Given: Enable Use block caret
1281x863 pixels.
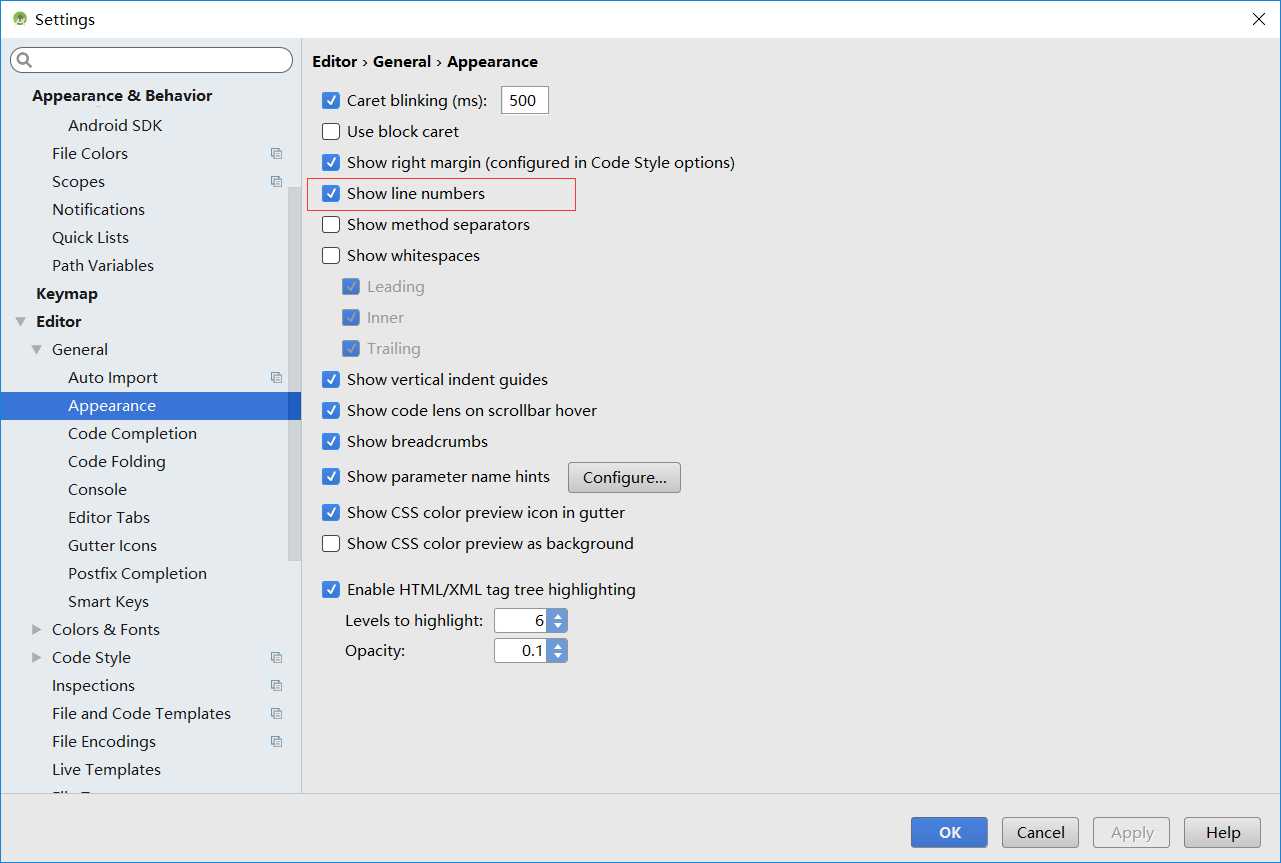Looking at the screenshot, I should (331, 131).
